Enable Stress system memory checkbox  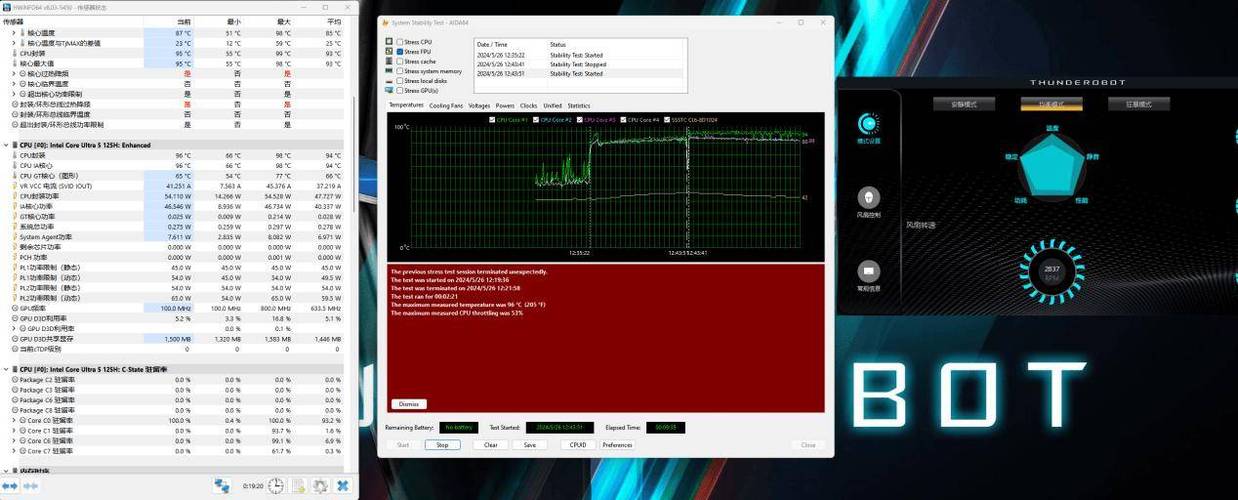coord(400,71)
